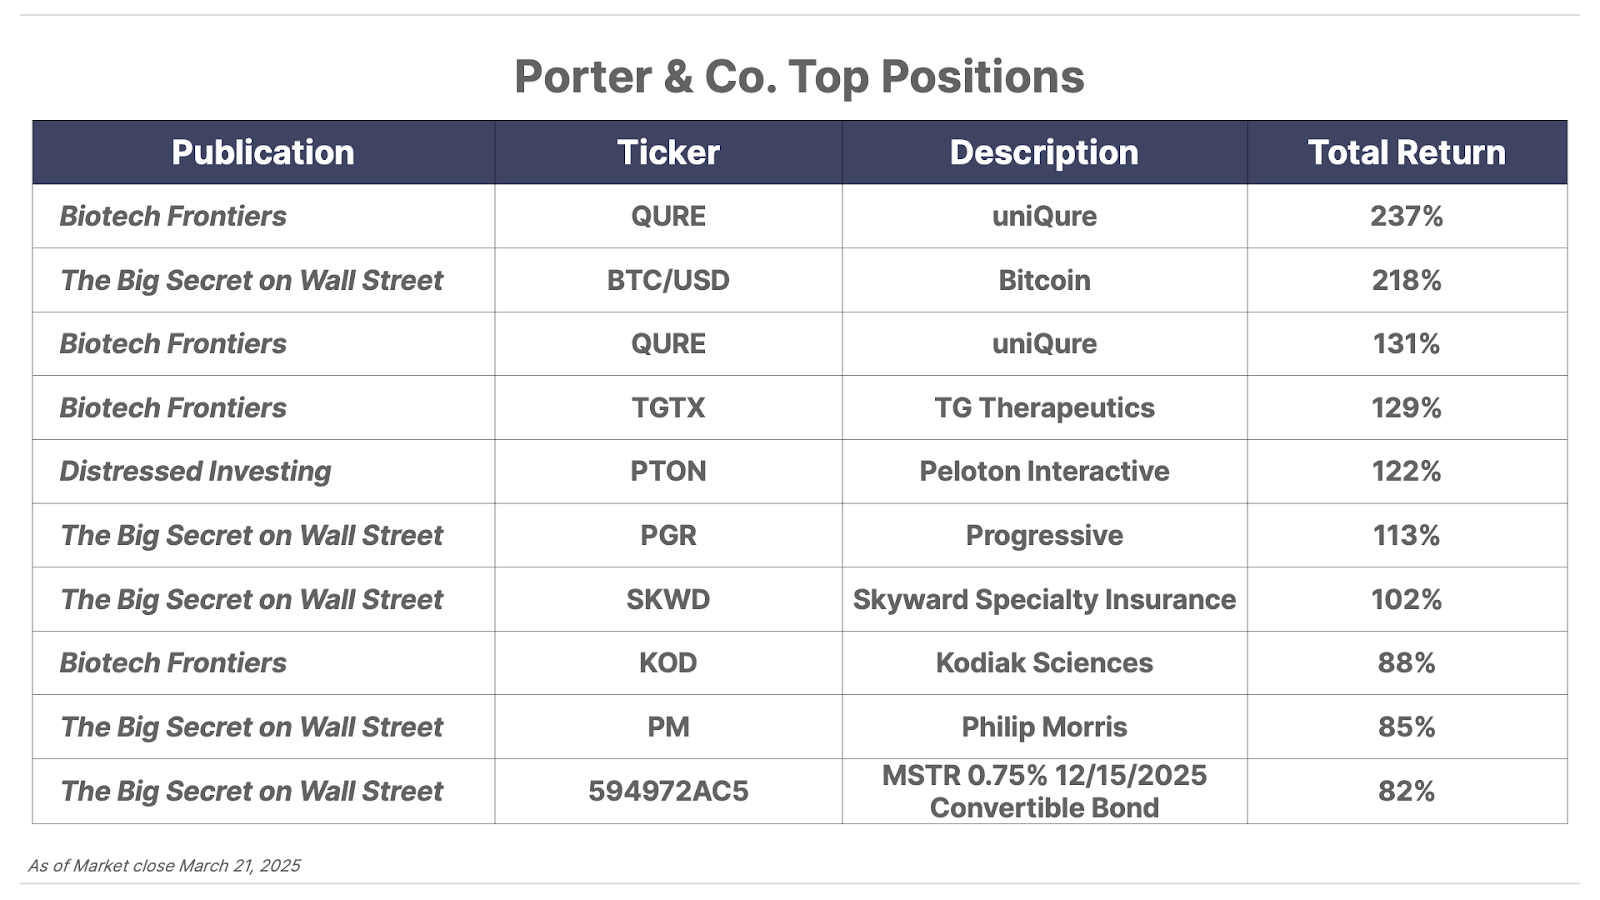The width and height of the screenshot is (1600, 900).
Task: Select the 594972AC5 ticker cell
Action: (x=668, y=791)
